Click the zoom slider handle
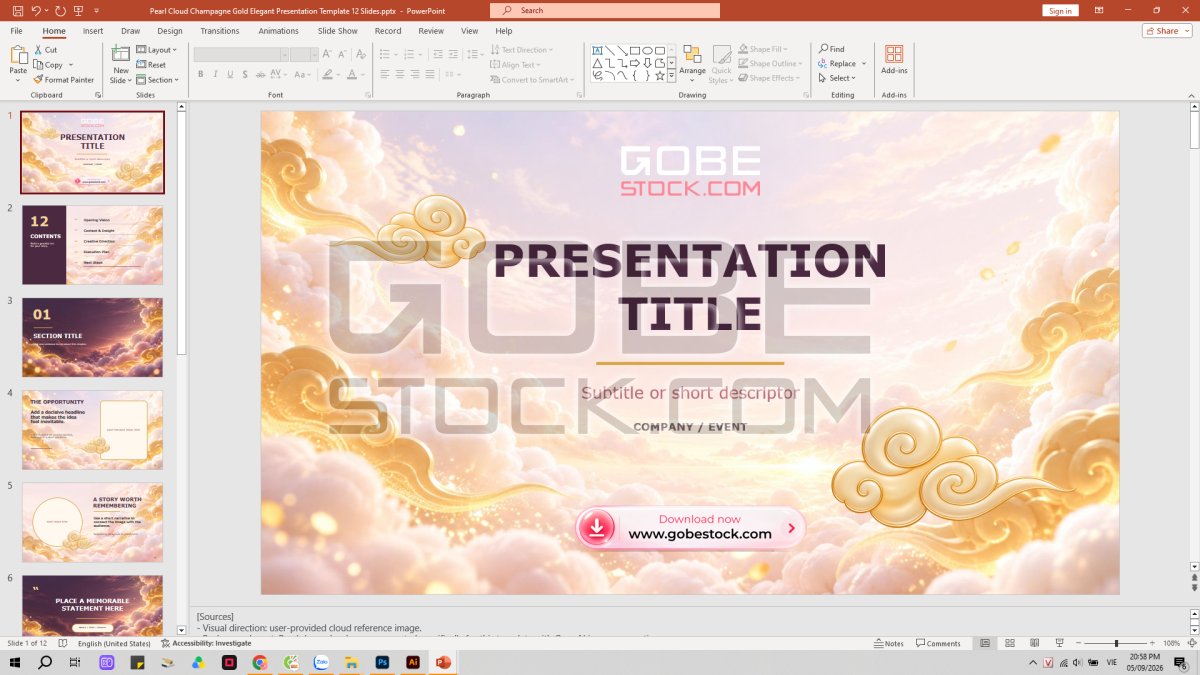 pos(1116,643)
